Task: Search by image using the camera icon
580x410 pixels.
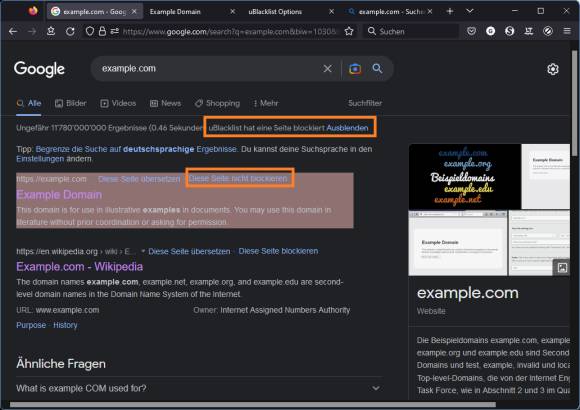Action: [355, 69]
